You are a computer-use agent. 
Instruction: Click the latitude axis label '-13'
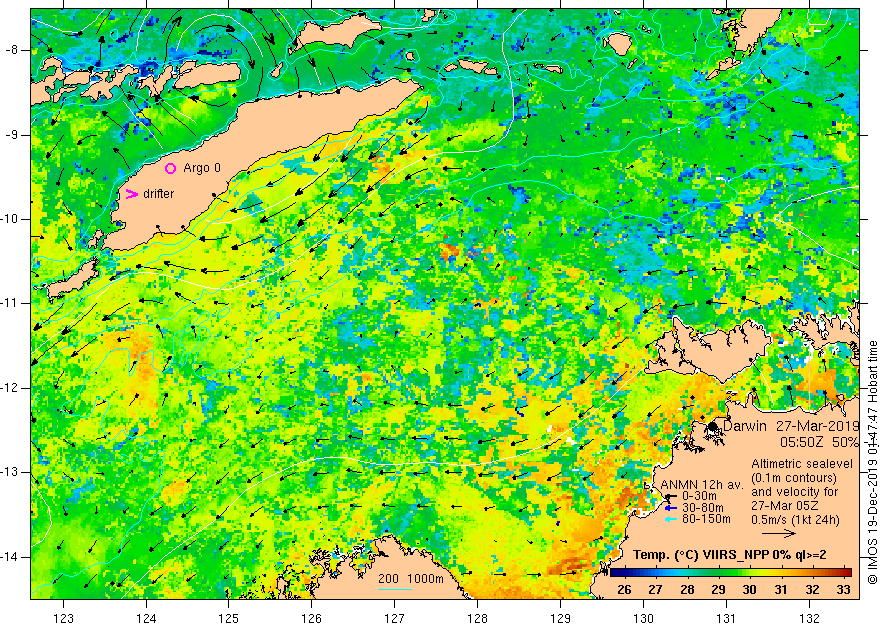(10, 472)
